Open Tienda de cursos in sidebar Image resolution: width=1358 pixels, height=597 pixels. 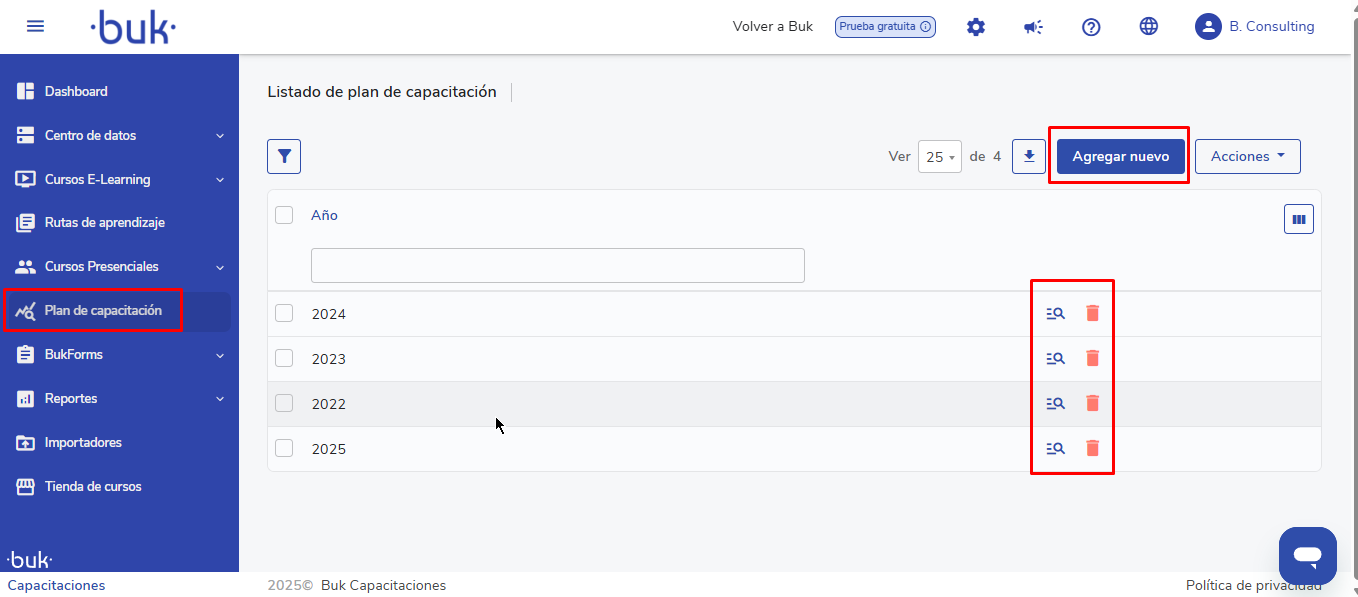click(93, 487)
